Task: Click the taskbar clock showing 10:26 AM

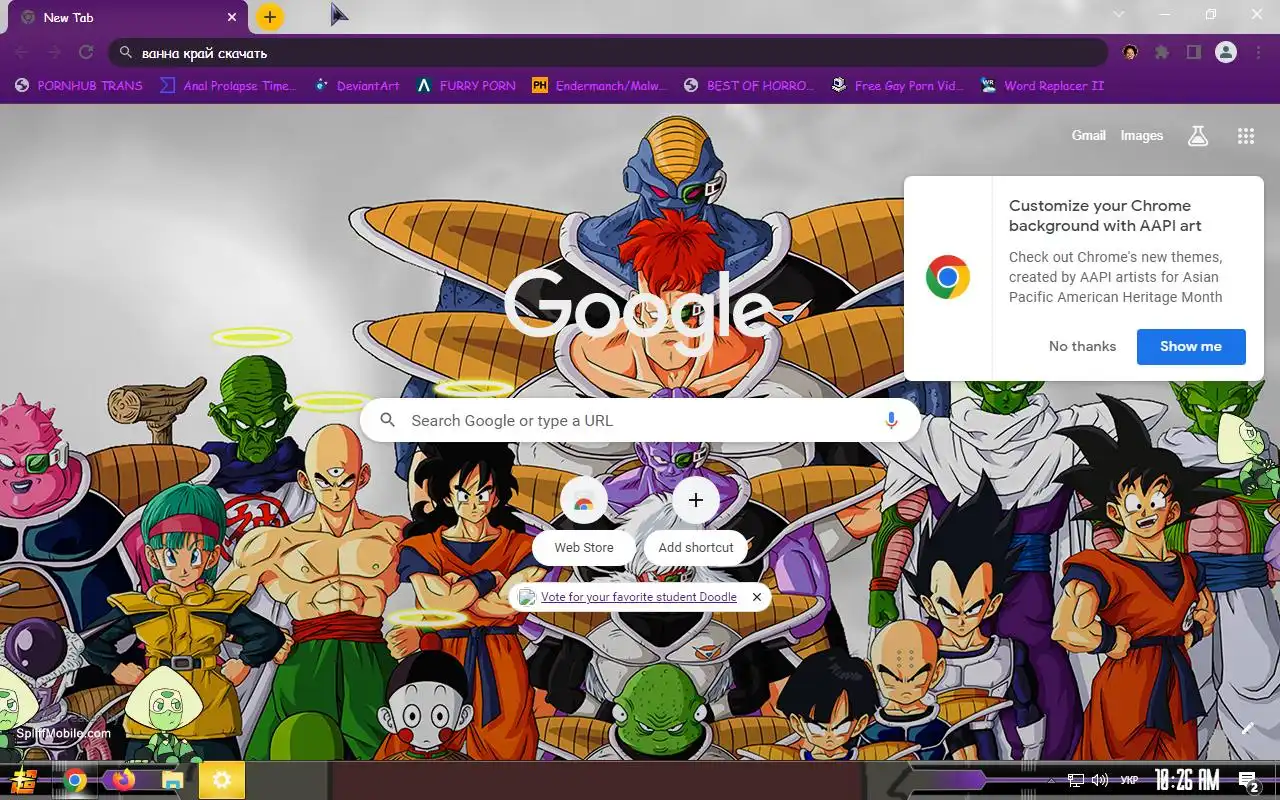Action: coord(1186,781)
